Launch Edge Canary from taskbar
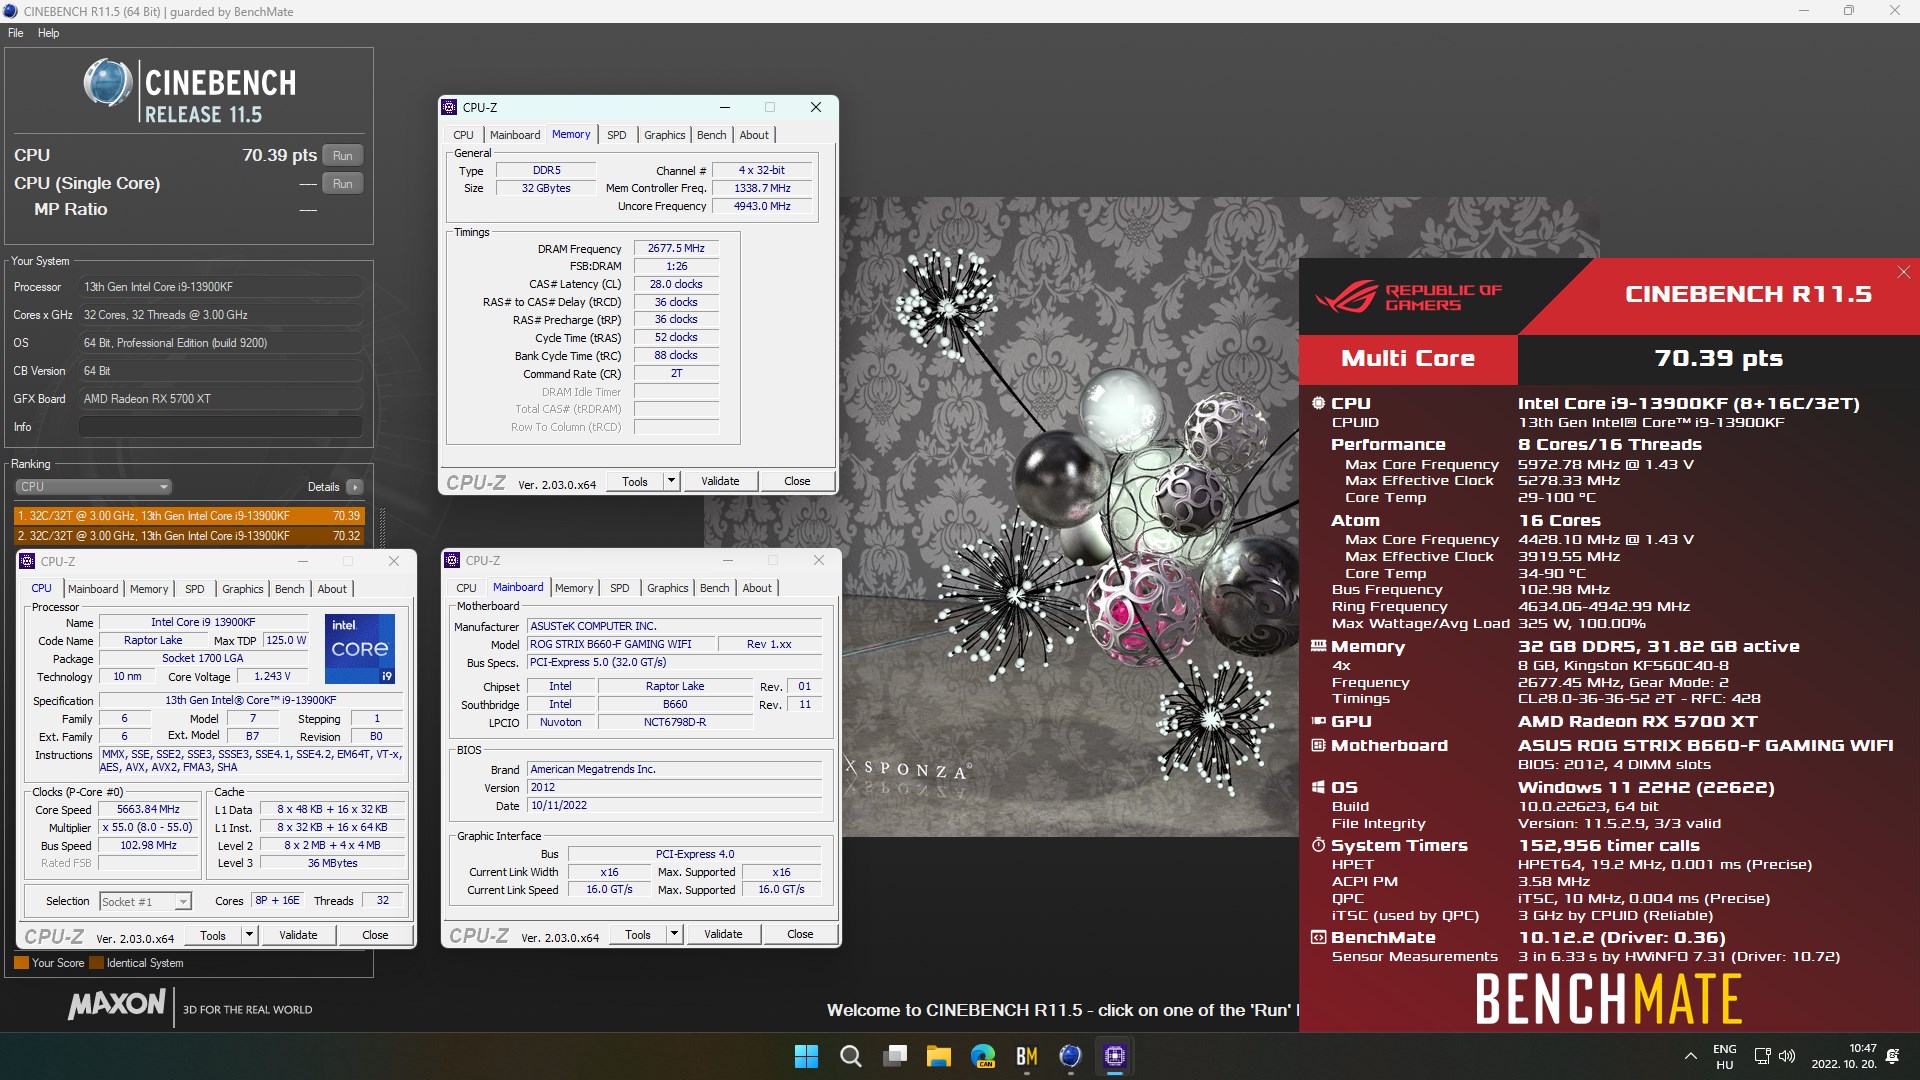This screenshot has width=1920, height=1080. click(983, 1056)
